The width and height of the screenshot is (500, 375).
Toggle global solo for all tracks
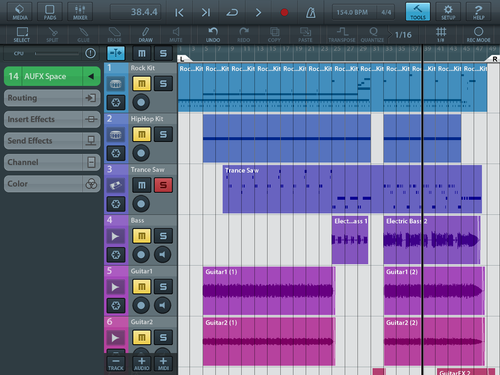[x=163, y=53]
